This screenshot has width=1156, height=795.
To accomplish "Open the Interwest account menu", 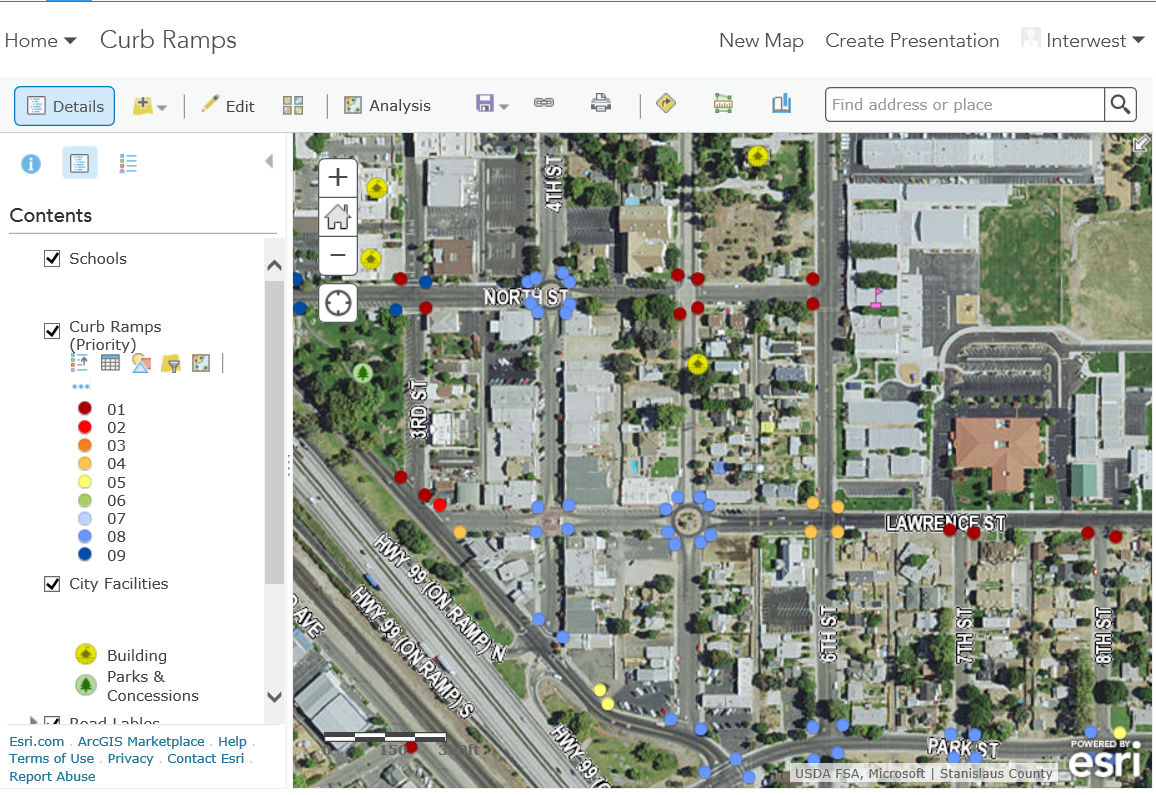I will pos(1083,40).
